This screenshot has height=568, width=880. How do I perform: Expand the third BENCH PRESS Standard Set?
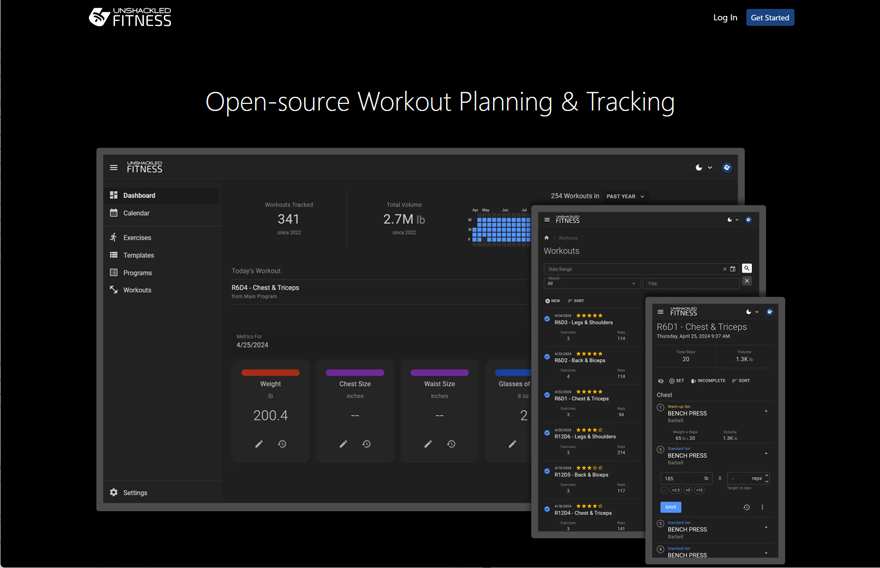pyautogui.click(x=766, y=527)
